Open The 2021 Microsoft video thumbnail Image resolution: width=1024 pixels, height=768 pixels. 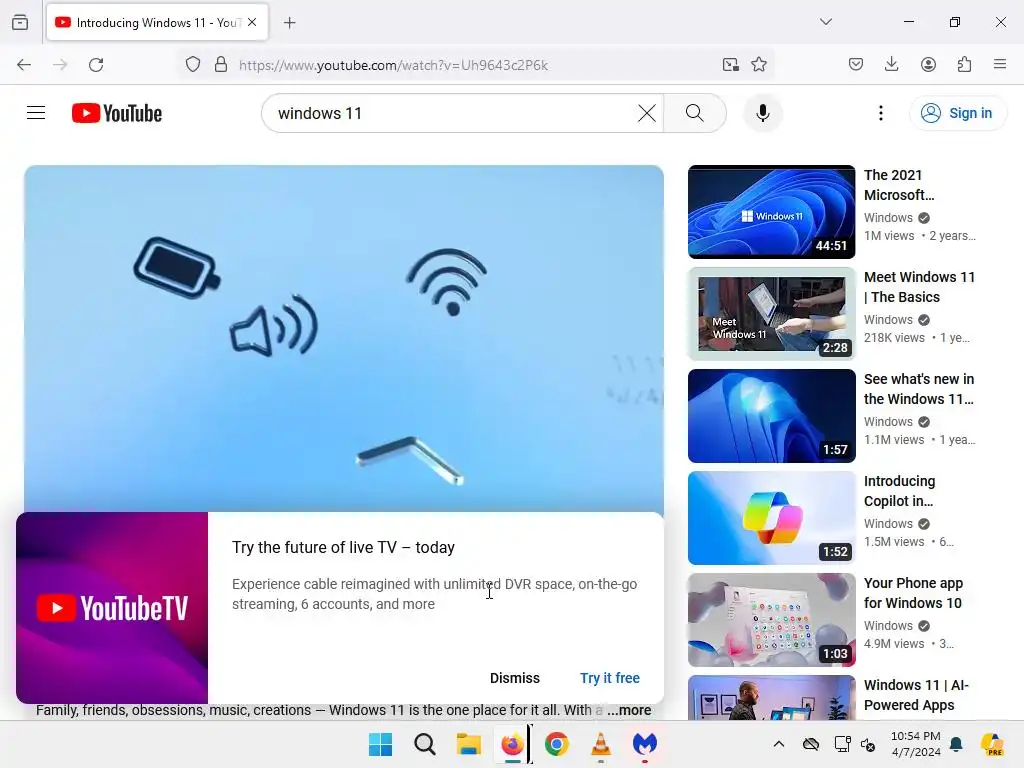[x=771, y=212]
